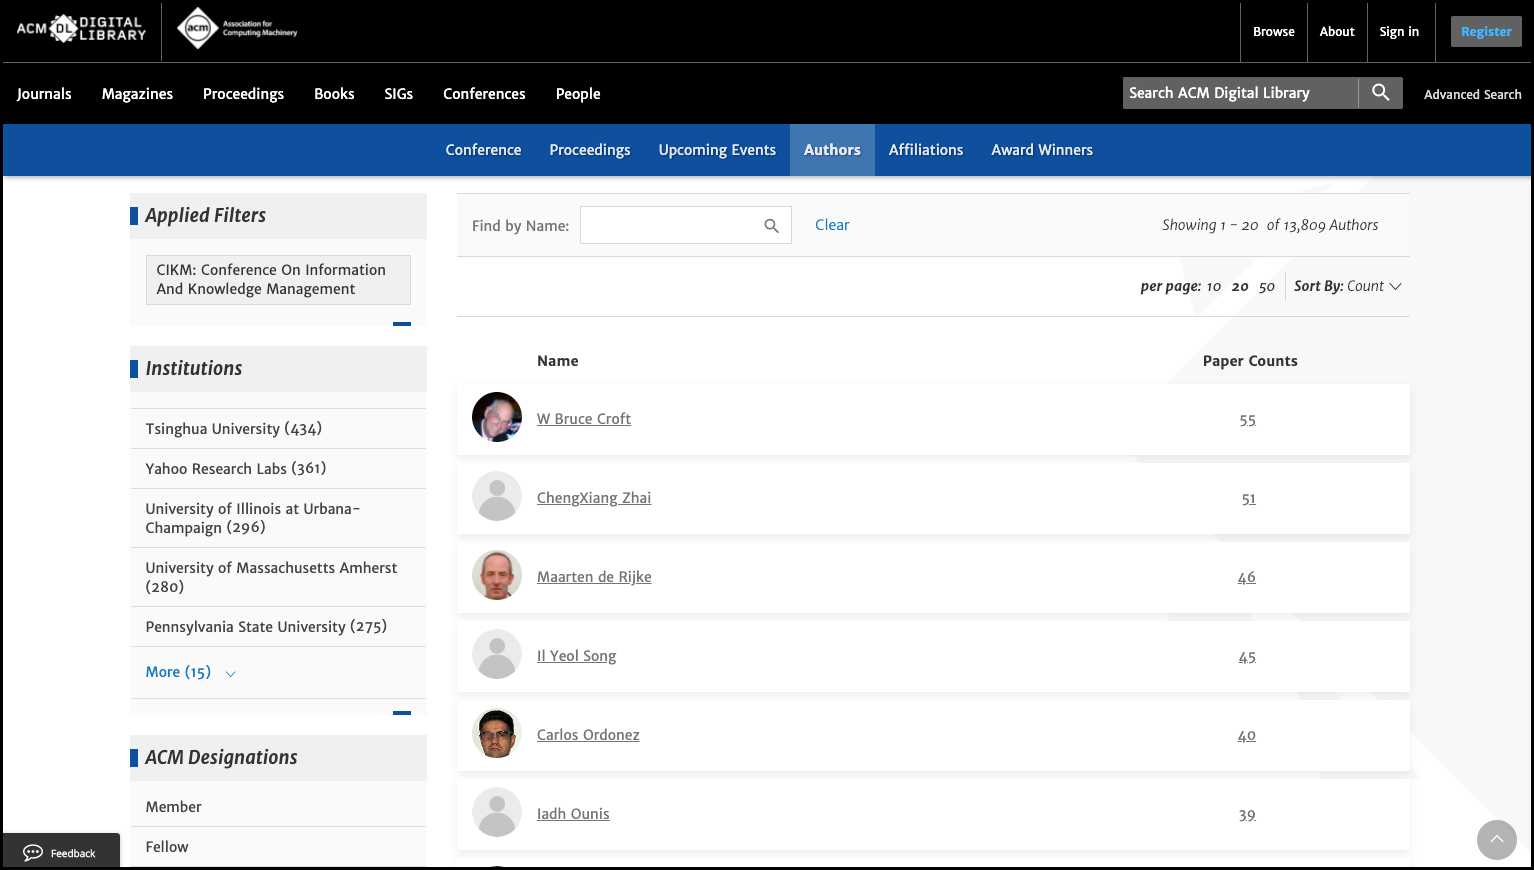
Task: Open ChengXiang Zhai's avatar placeholder
Action: click(497, 496)
